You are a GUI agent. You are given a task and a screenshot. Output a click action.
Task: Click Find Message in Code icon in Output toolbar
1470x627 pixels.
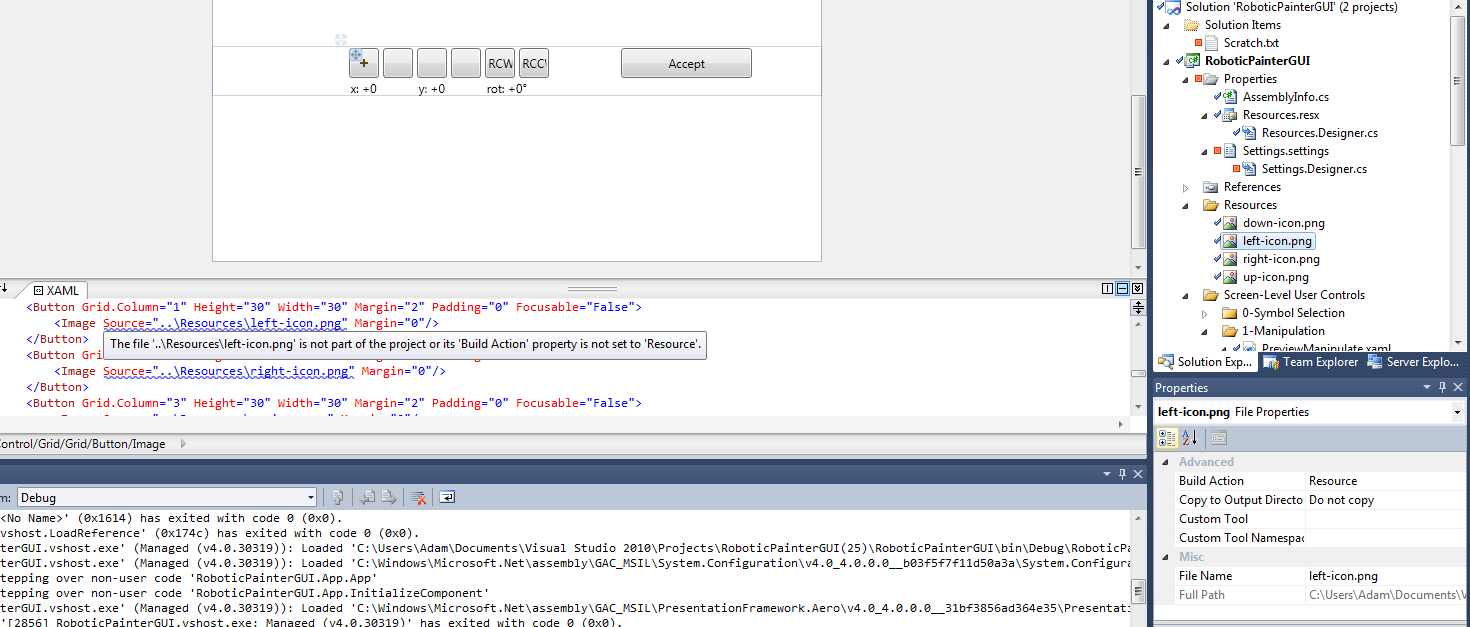[x=339, y=497]
